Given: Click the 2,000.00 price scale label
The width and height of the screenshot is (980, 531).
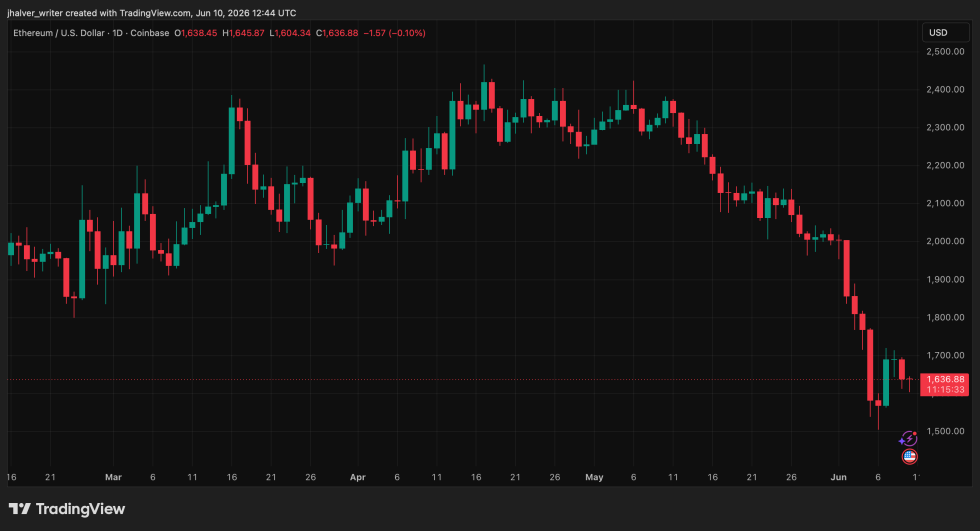Looking at the screenshot, I should click(945, 241).
